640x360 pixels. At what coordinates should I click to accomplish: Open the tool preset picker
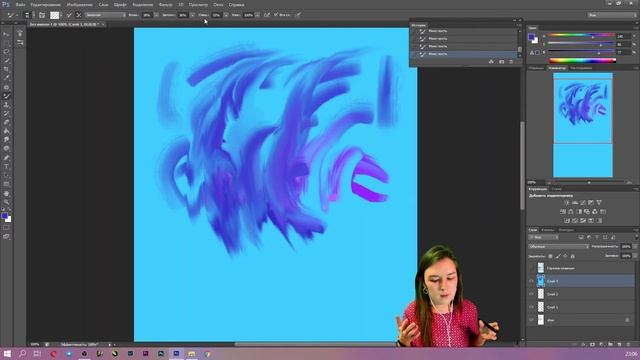[x=12, y=15]
